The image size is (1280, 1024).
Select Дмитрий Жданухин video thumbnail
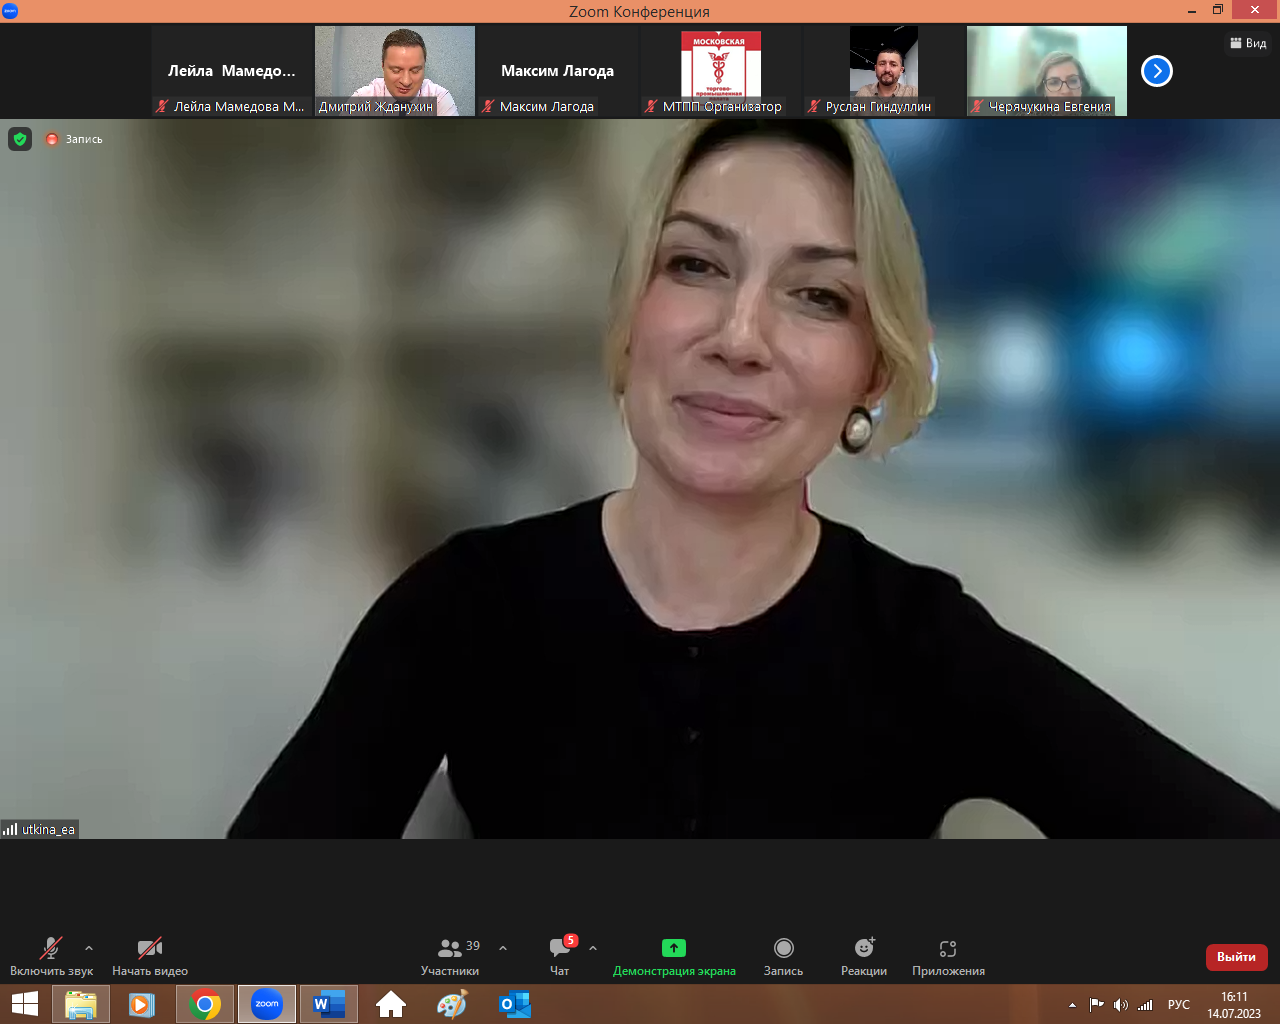[x=395, y=70]
